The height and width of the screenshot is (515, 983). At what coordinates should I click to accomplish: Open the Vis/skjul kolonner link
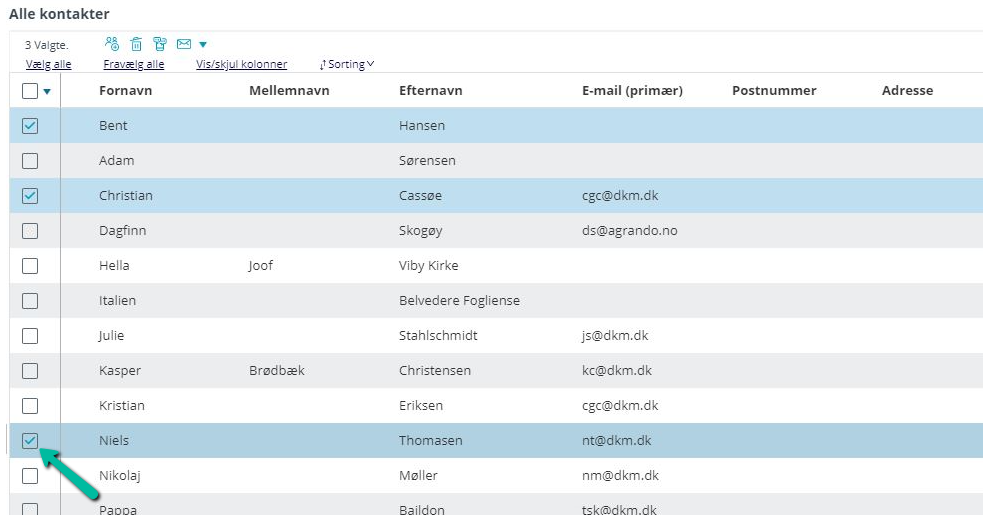241,64
